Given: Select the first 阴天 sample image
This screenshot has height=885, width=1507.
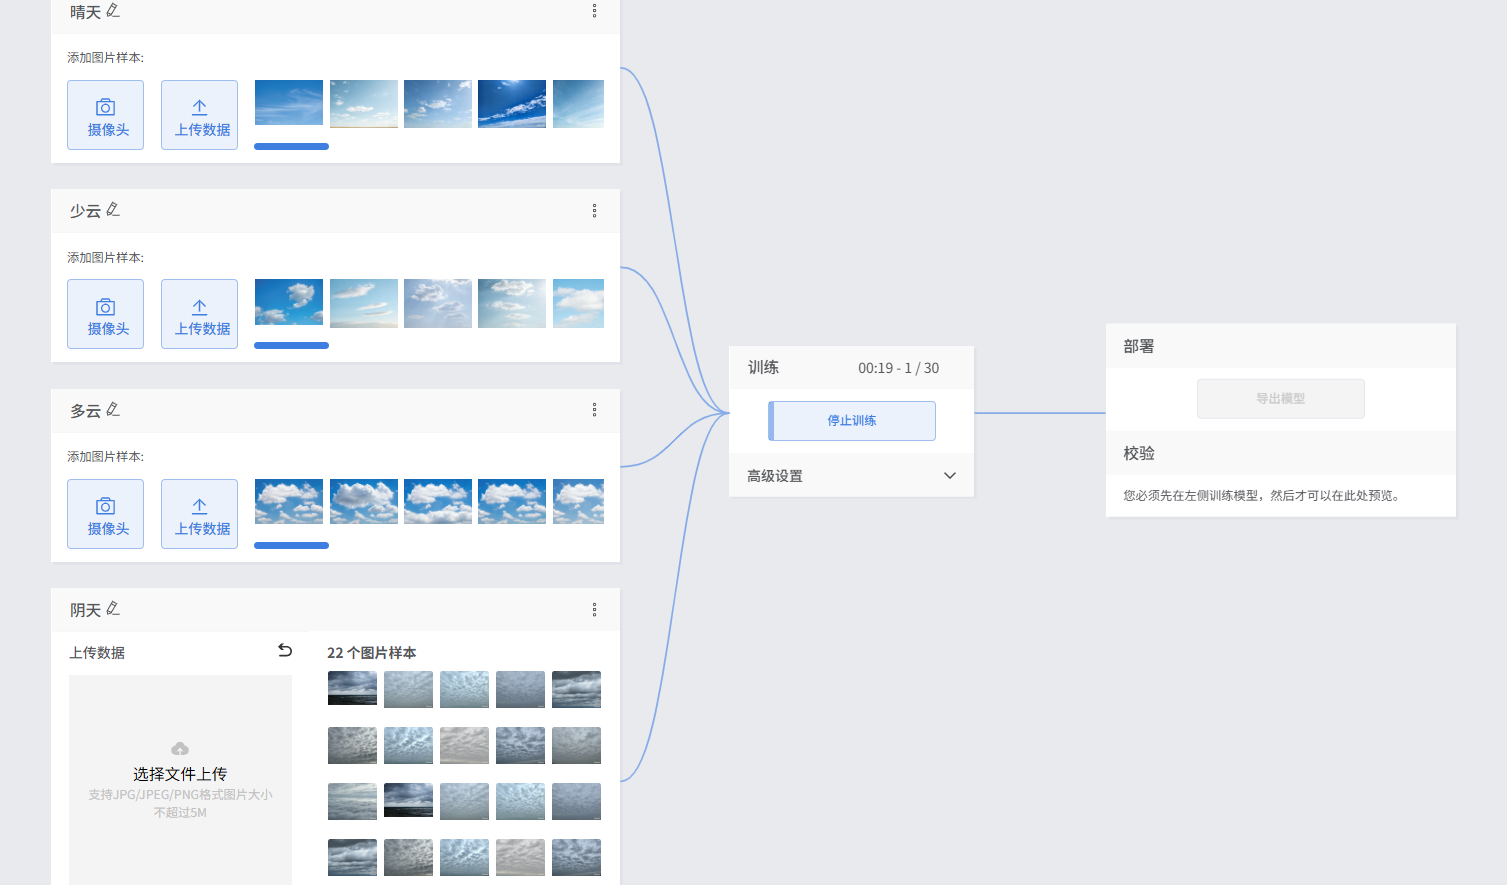Looking at the screenshot, I should (352, 689).
